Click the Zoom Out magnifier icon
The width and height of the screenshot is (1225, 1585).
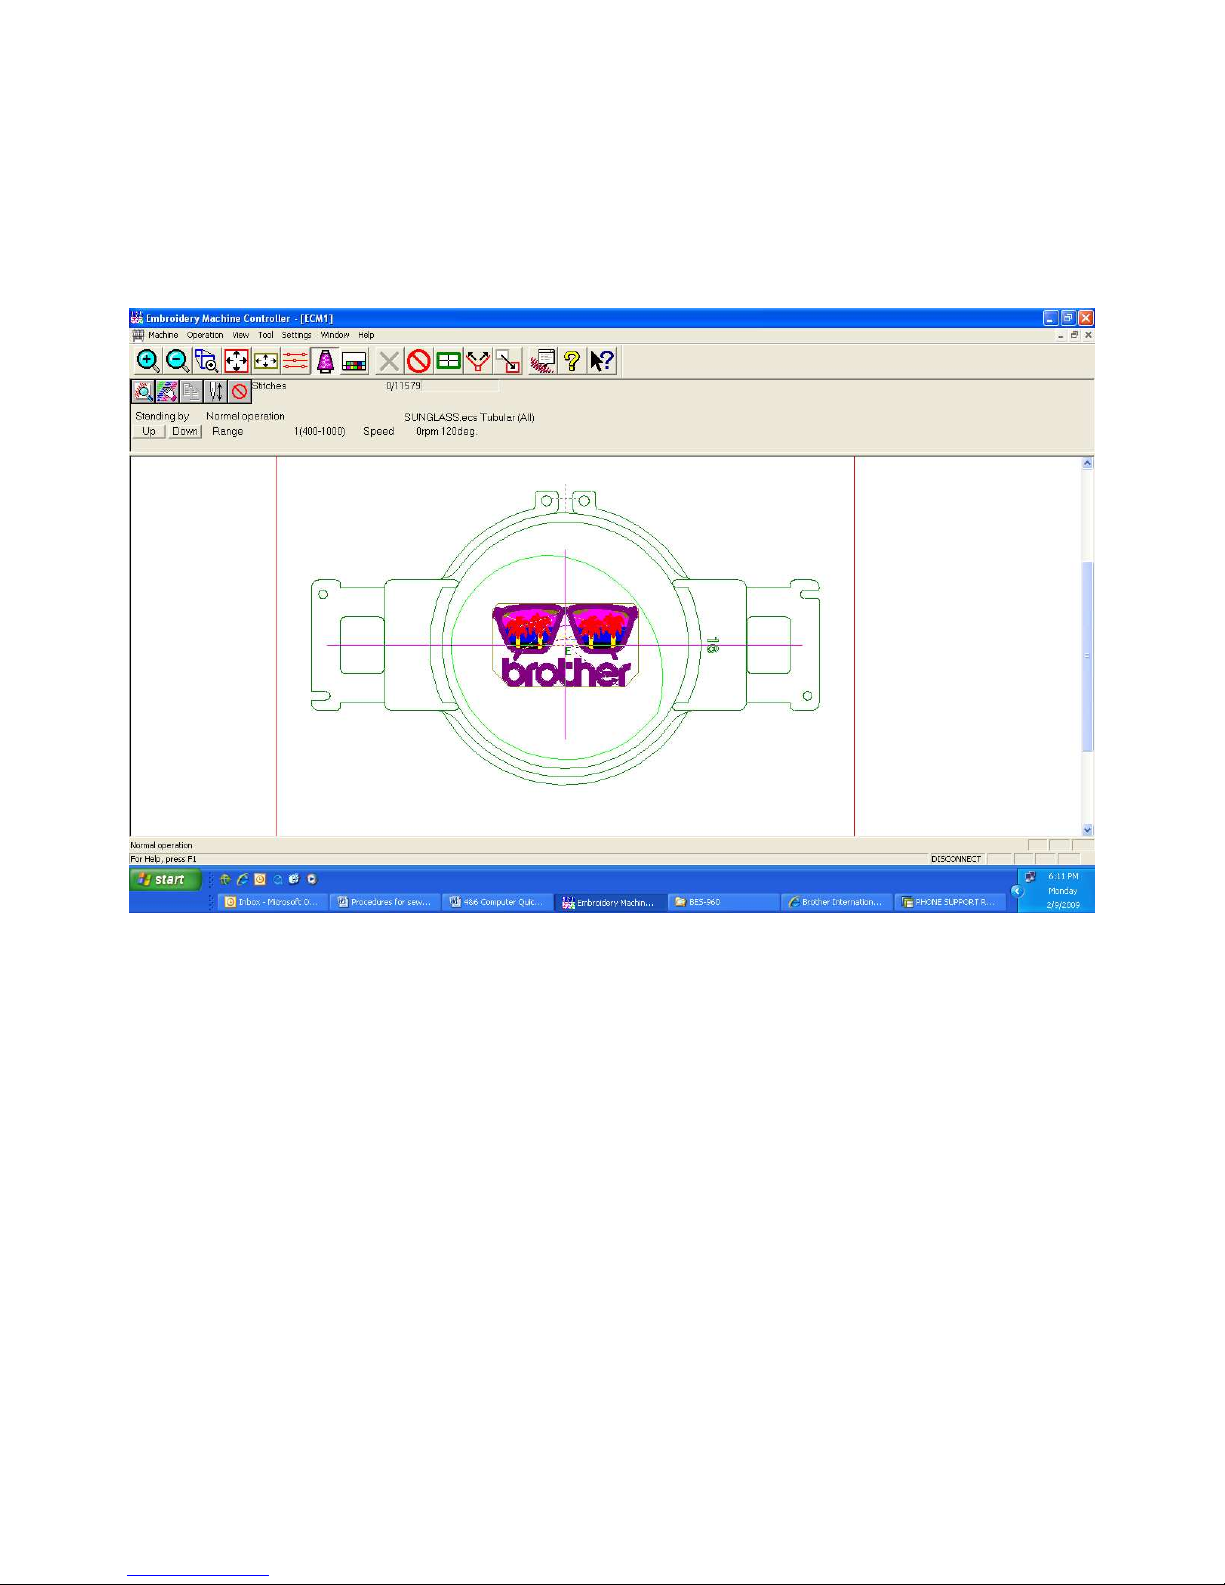point(177,361)
